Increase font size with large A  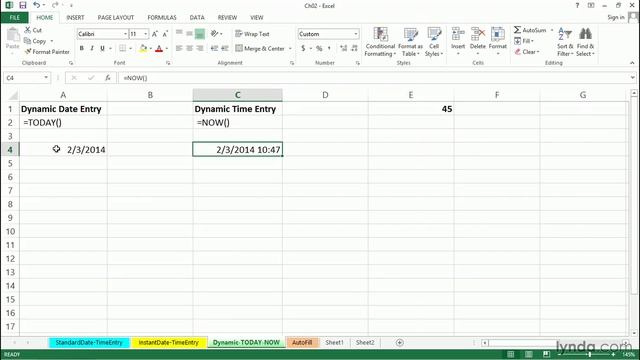tap(155, 34)
